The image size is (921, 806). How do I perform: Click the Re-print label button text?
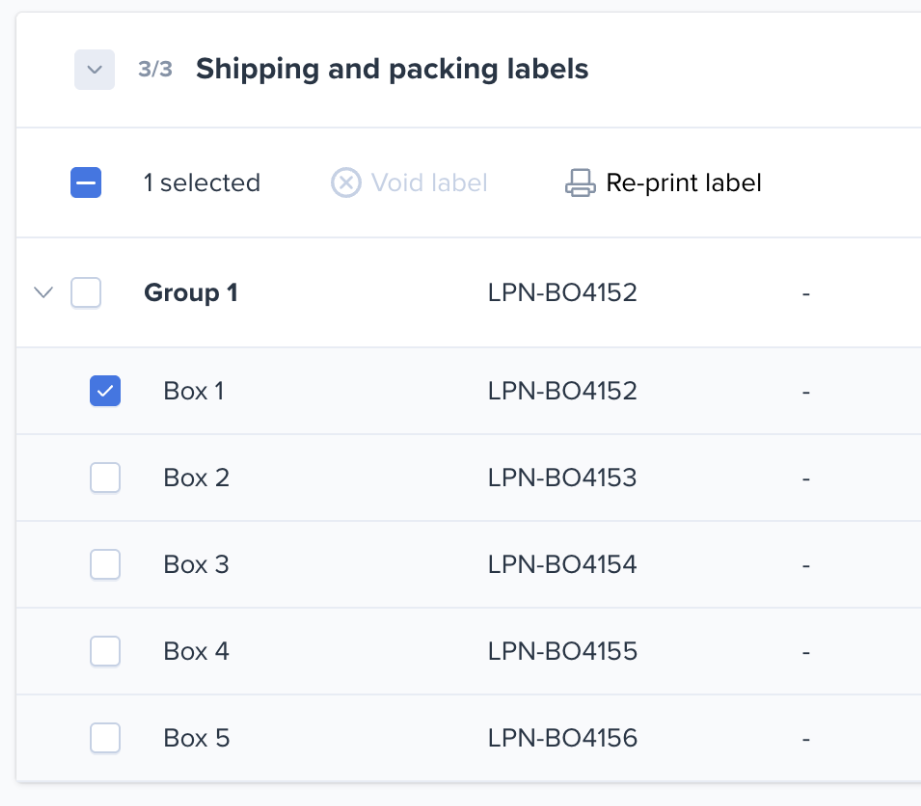point(684,183)
